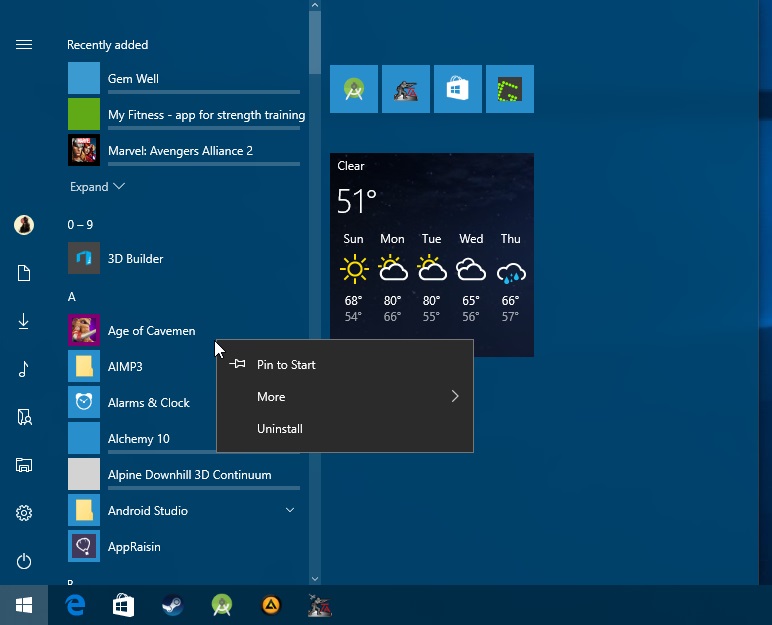Open the Alarms & Clock app
772x625 pixels.
140,402
